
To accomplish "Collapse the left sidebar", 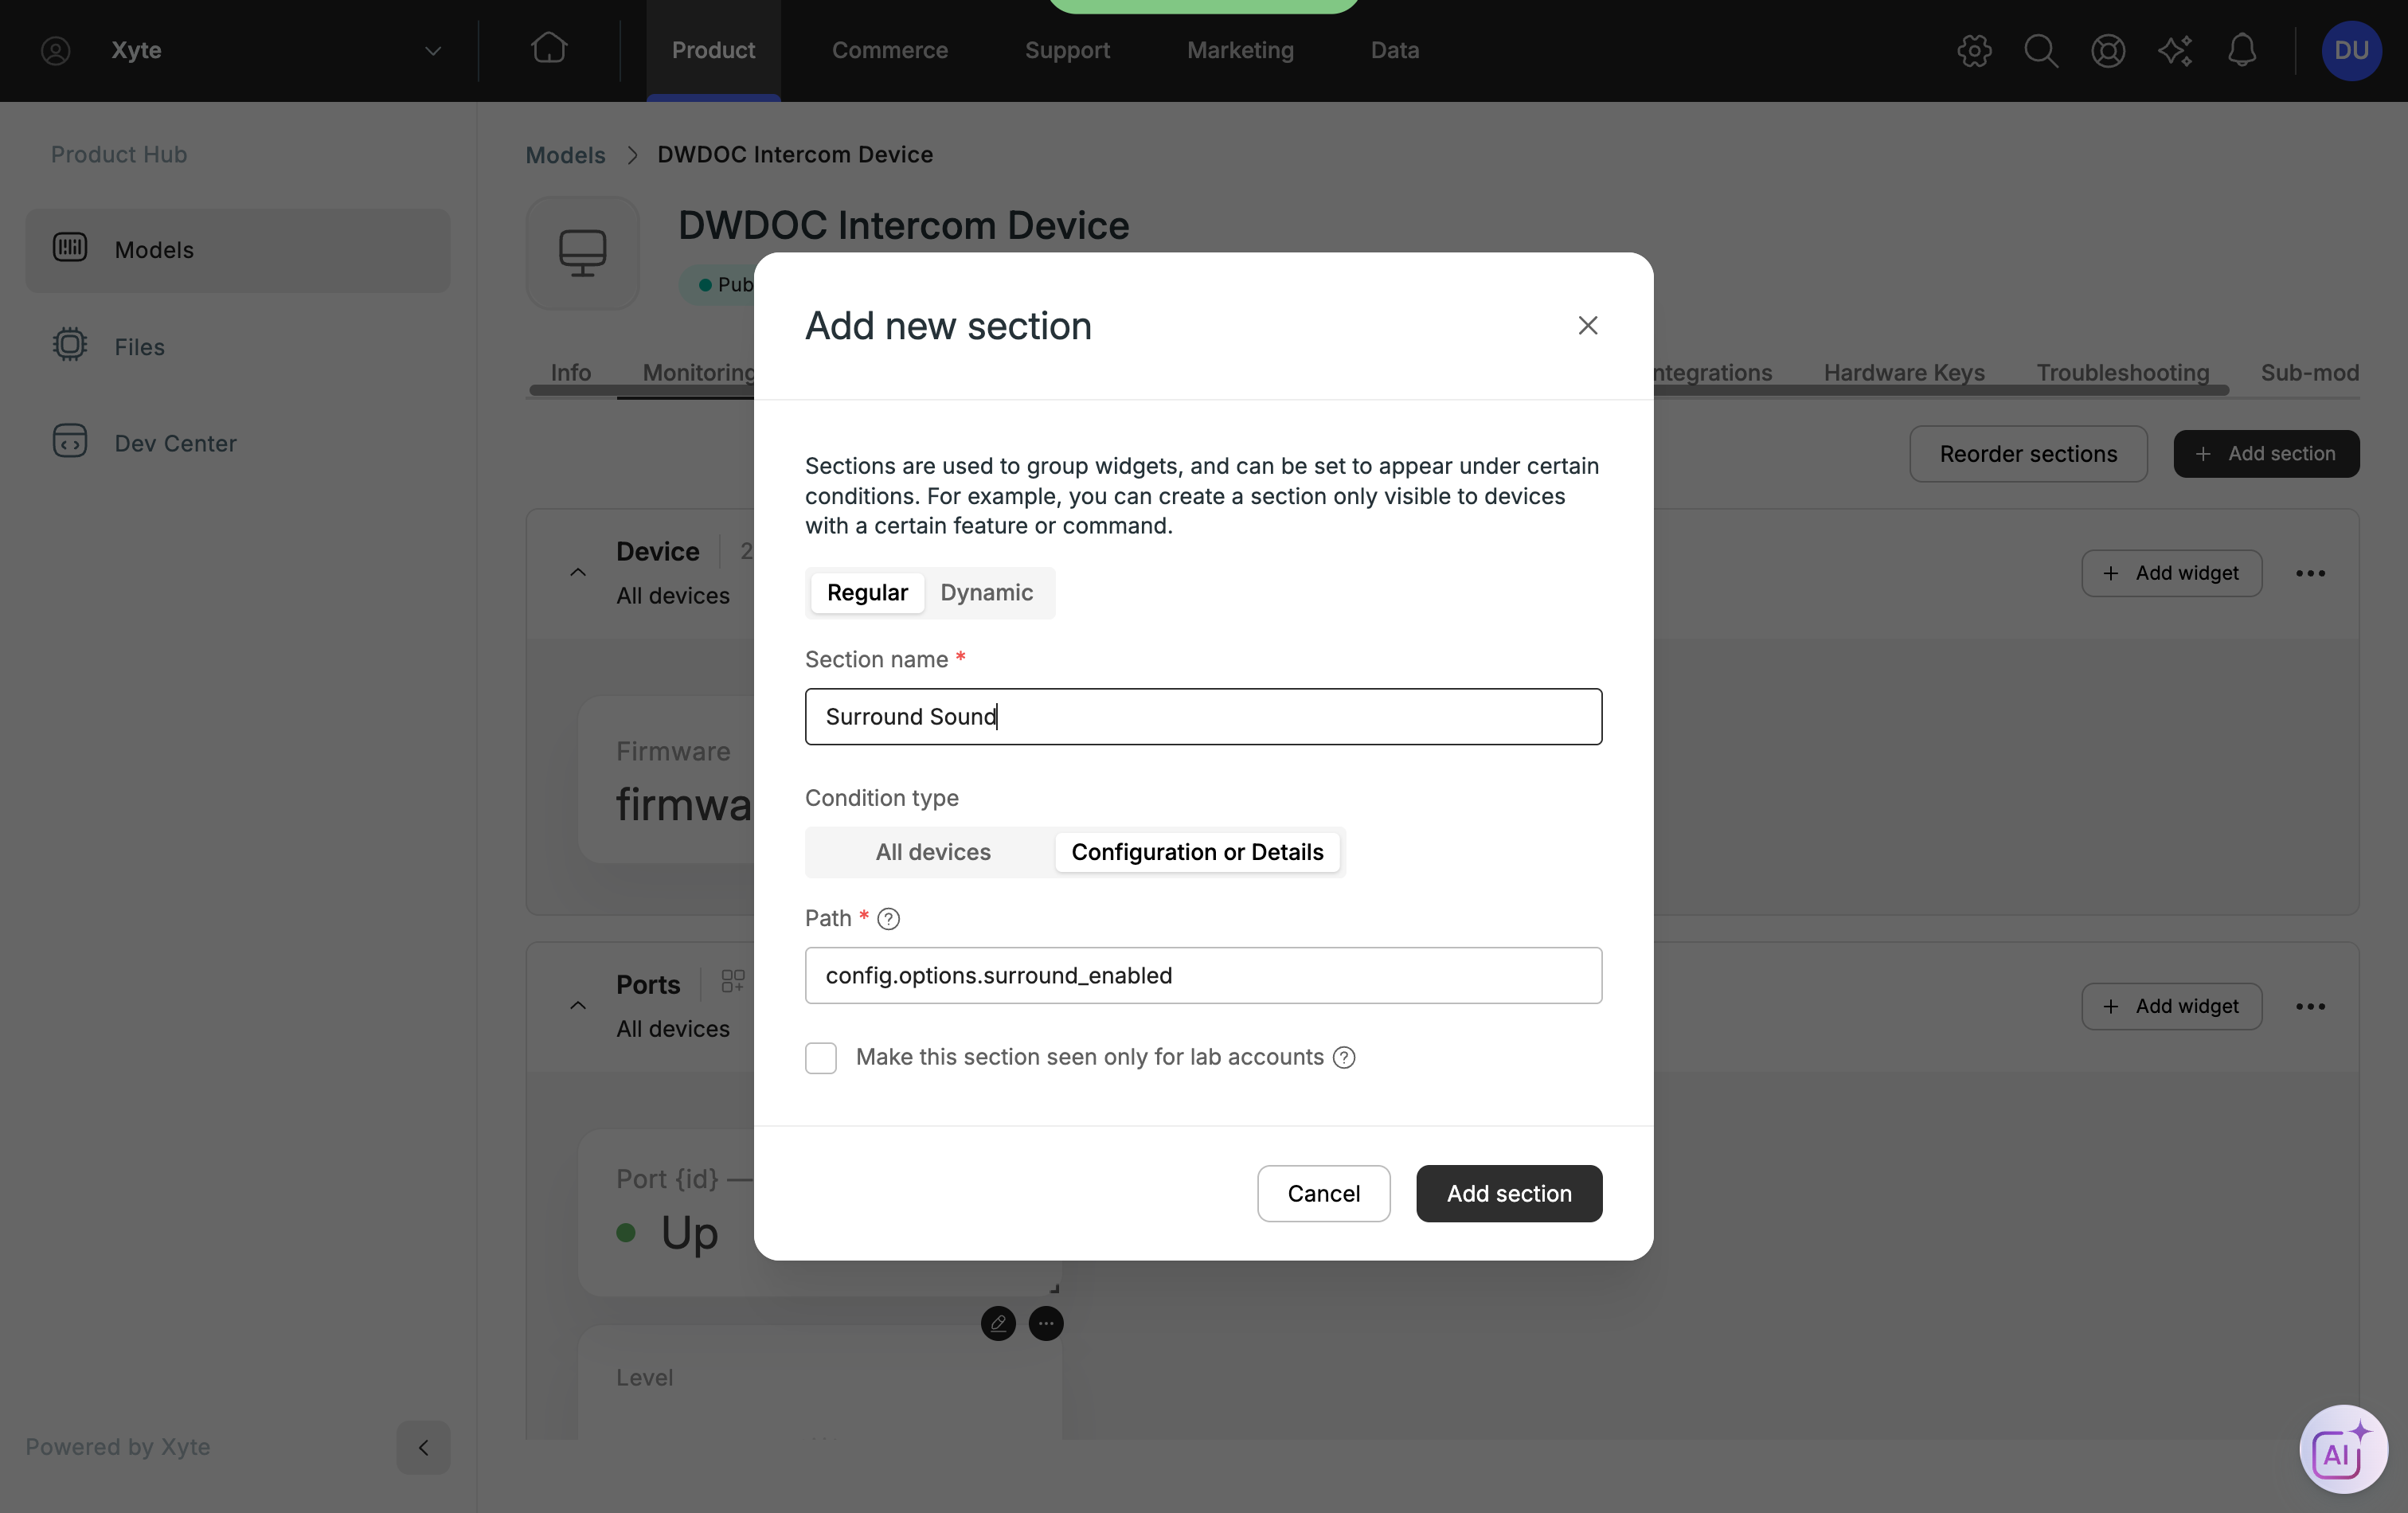I will click(423, 1447).
